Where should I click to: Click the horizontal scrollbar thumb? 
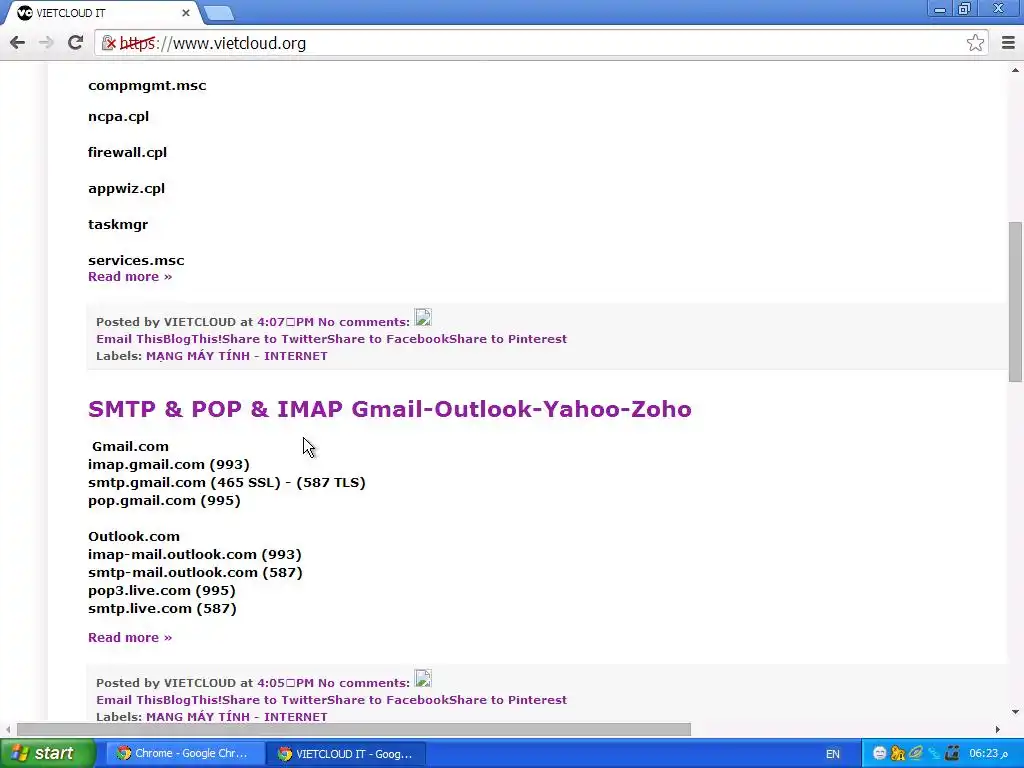(x=353, y=729)
